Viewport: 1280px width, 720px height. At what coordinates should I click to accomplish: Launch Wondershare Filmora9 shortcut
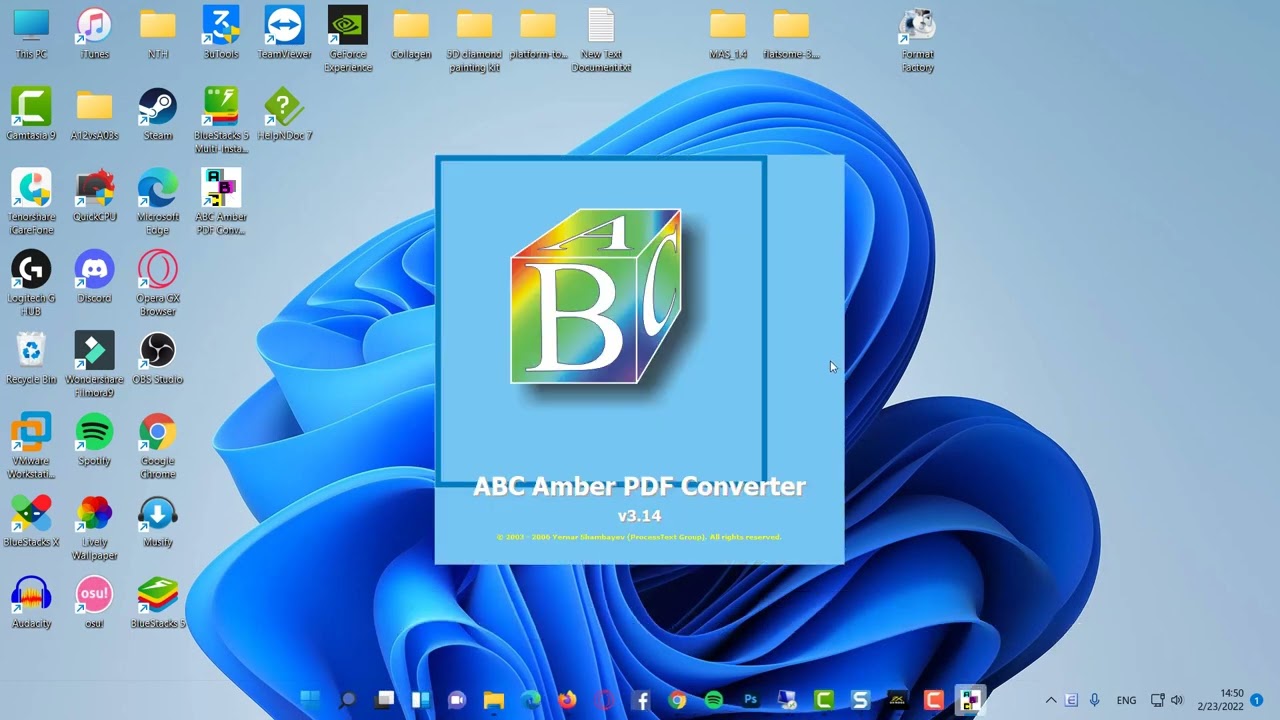click(x=94, y=364)
